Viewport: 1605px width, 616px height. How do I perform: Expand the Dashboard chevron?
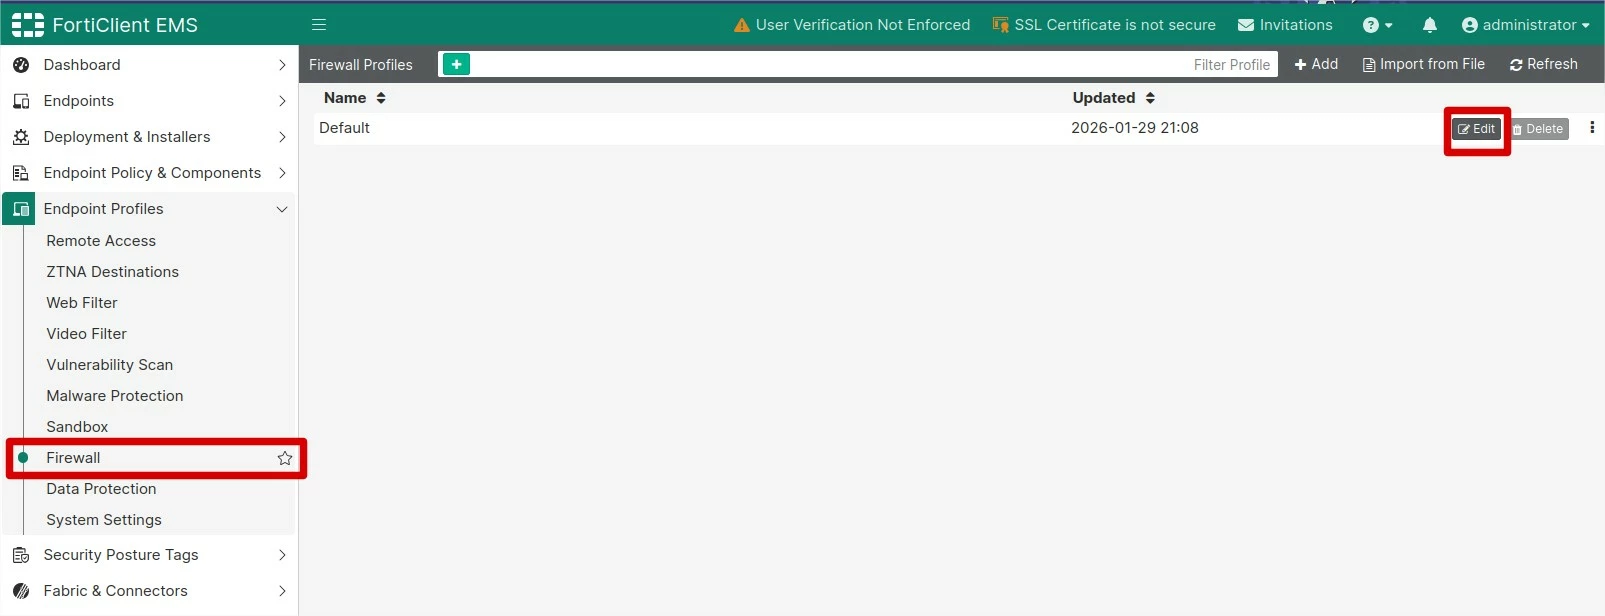tap(282, 65)
